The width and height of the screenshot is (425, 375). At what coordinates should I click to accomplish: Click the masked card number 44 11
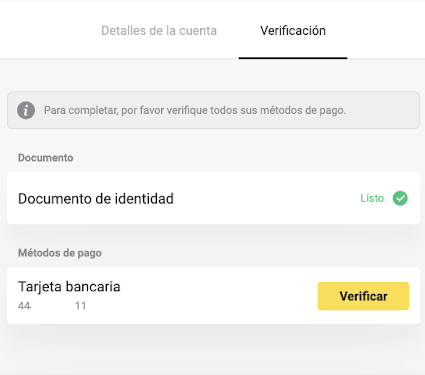[52, 306]
